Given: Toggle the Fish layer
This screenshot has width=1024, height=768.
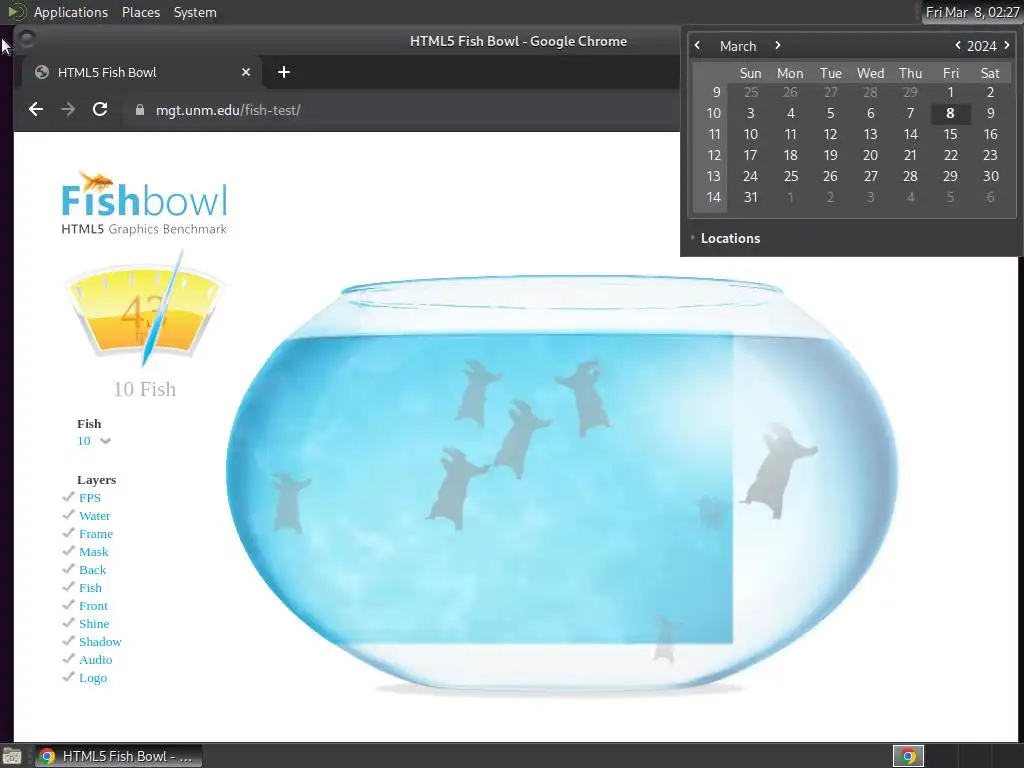Looking at the screenshot, I should pos(90,588).
